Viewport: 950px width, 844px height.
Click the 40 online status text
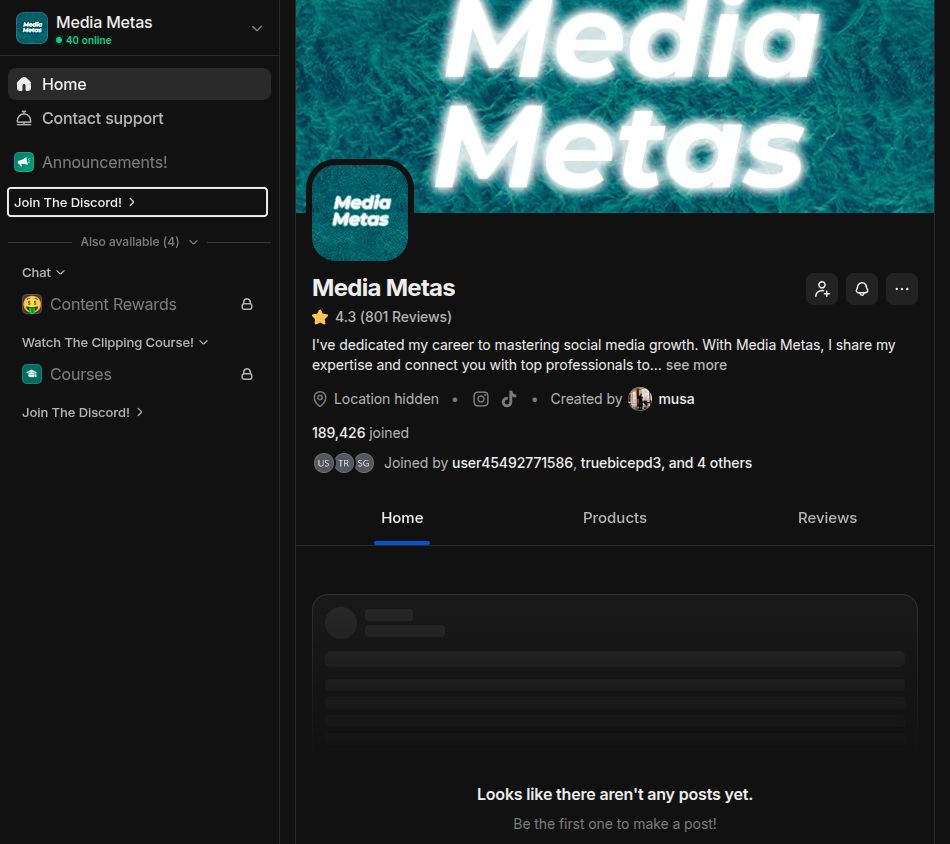pyautogui.click(x=88, y=40)
